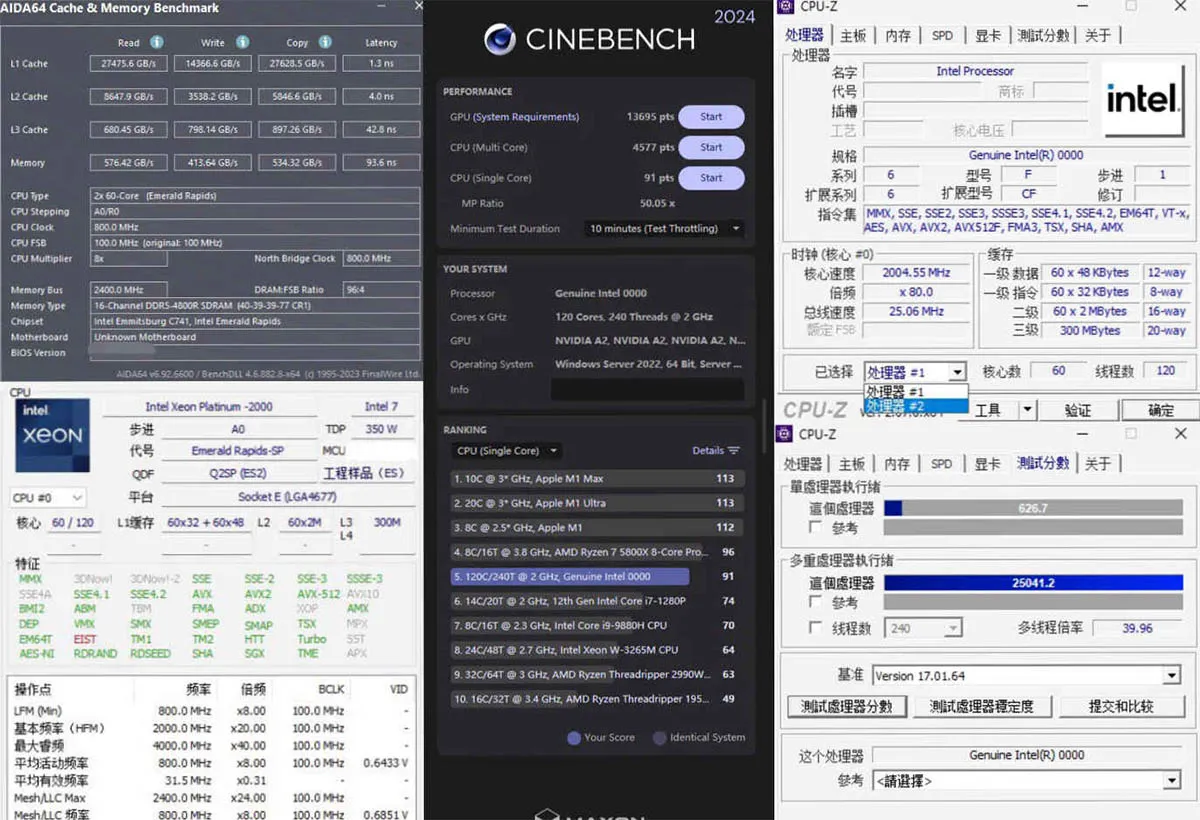The height and width of the screenshot is (820, 1200).
Task: Open the CPU (Single Core) ranking dropdown
Action: (x=507, y=451)
